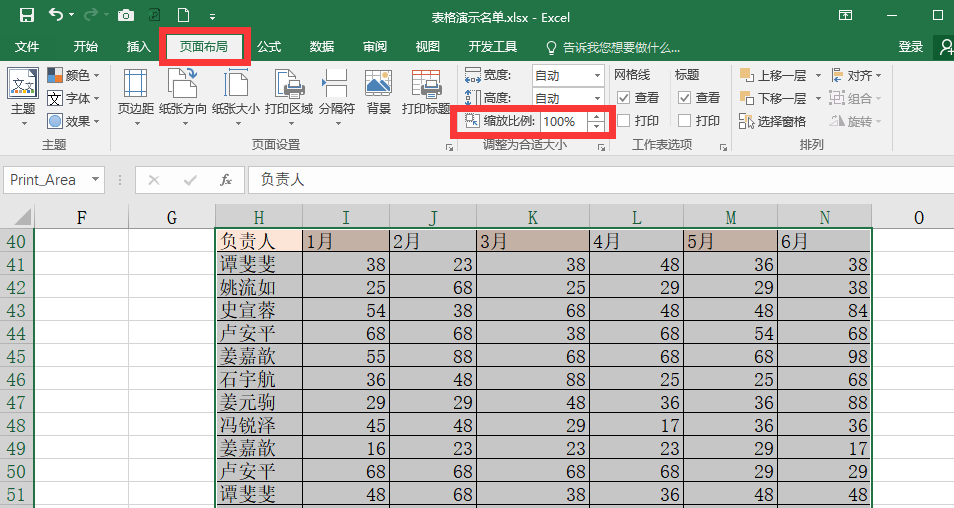The height and width of the screenshot is (508, 954).
Task: Select column K header
Action: tap(532, 217)
